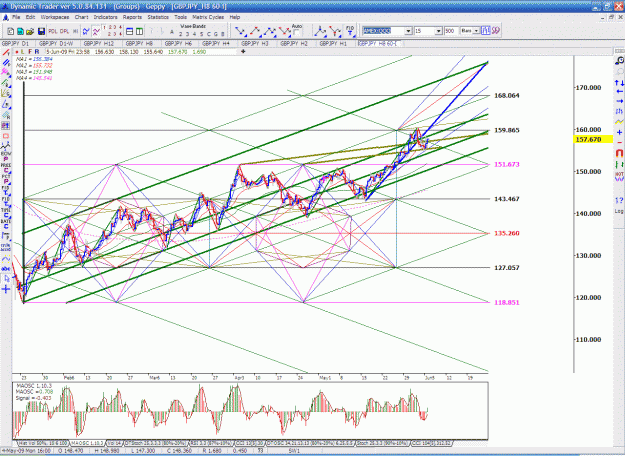The height and width of the screenshot is (456, 625).
Task: Expand the Bars unit dropdown
Action: pyautogui.click(x=476, y=31)
